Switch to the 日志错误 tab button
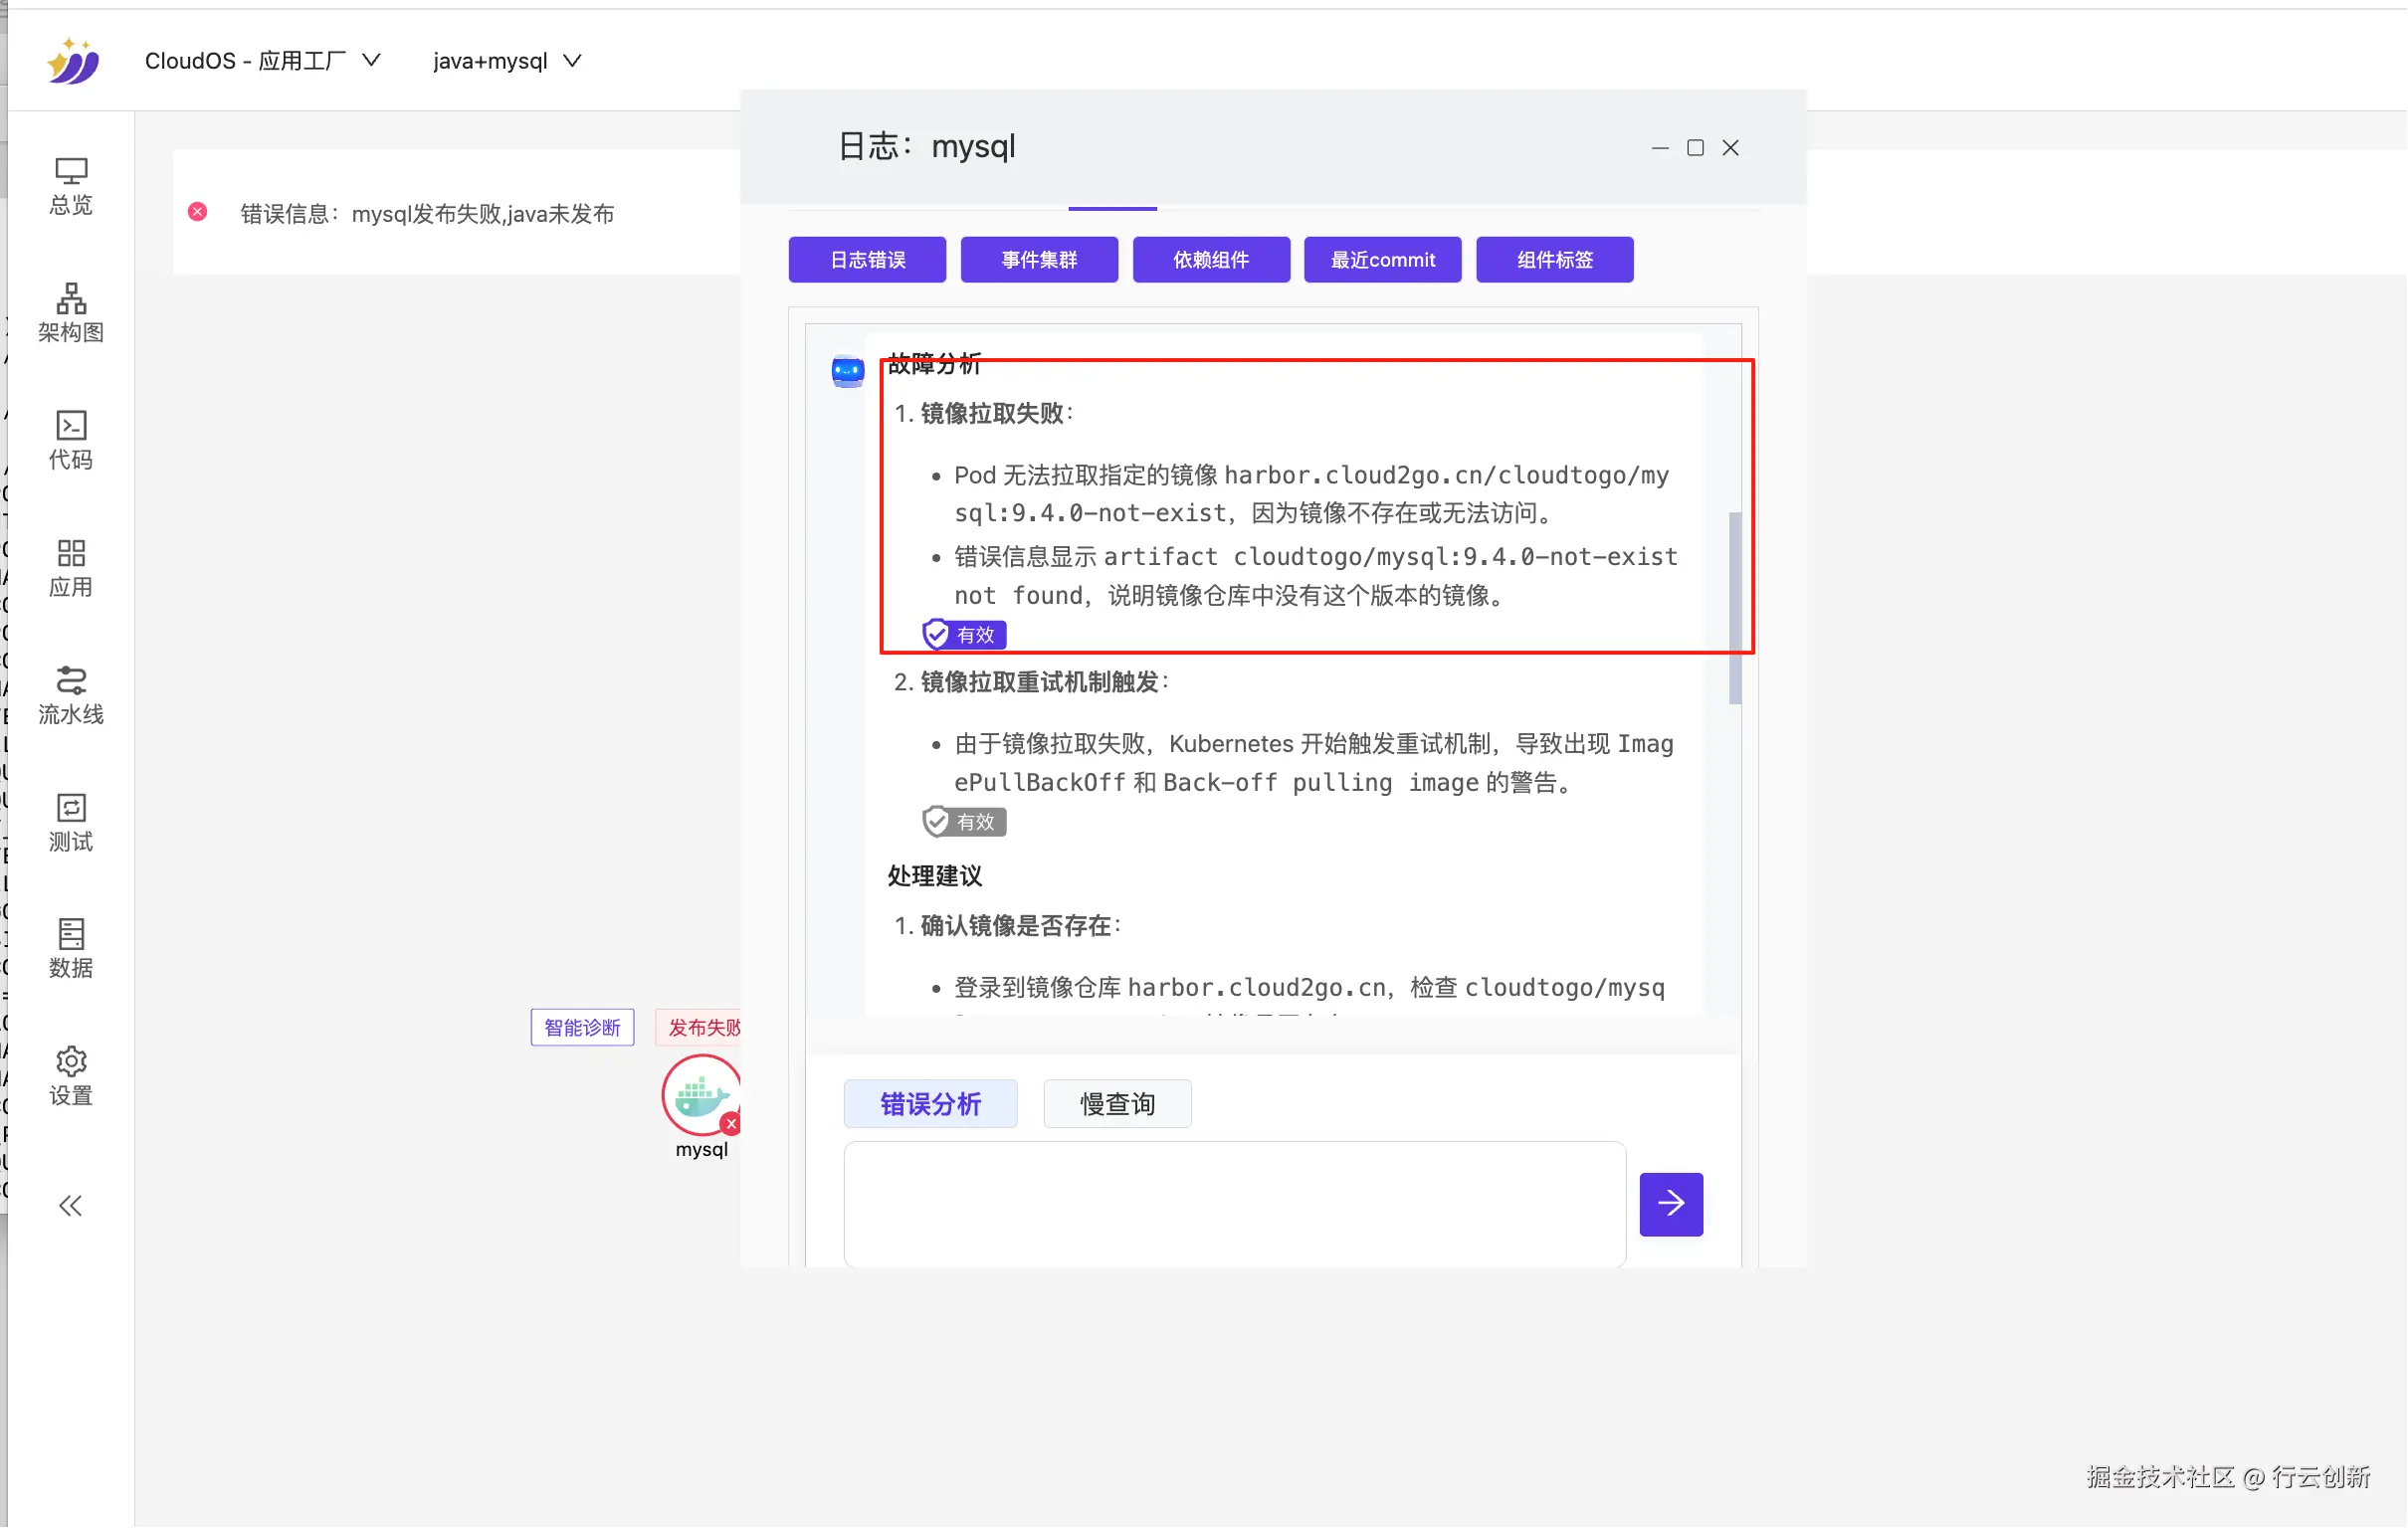The width and height of the screenshot is (2408, 1528). (867, 260)
